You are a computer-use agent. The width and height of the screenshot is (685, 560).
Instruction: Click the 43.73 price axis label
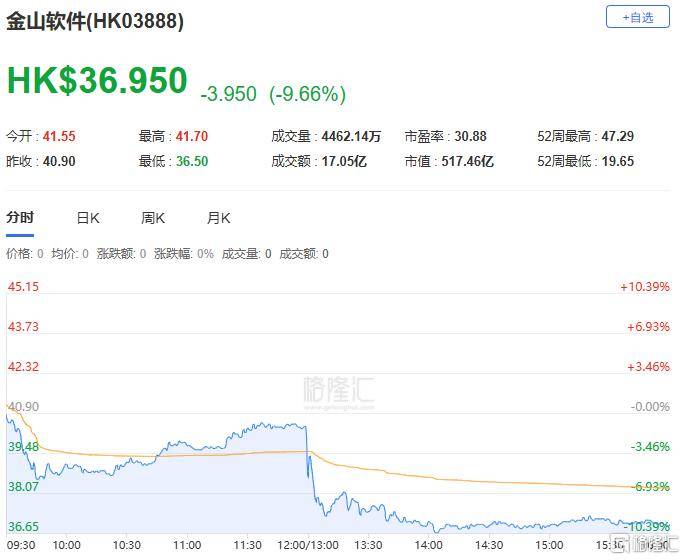[x=23, y=327]
